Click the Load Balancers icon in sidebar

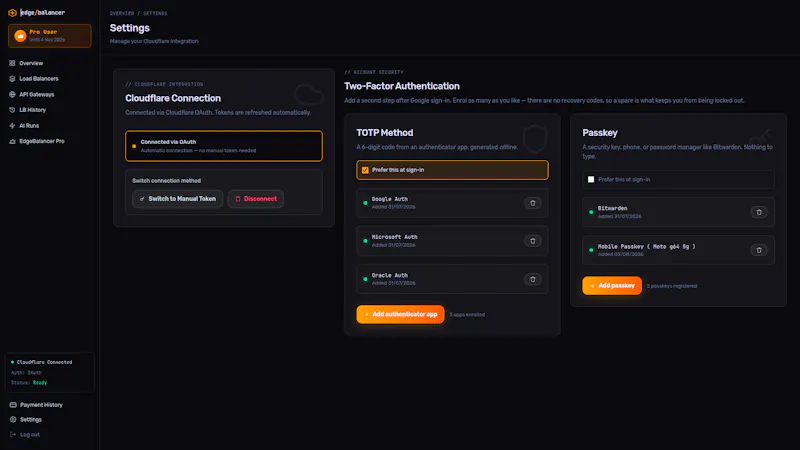[x=12, y=79]
